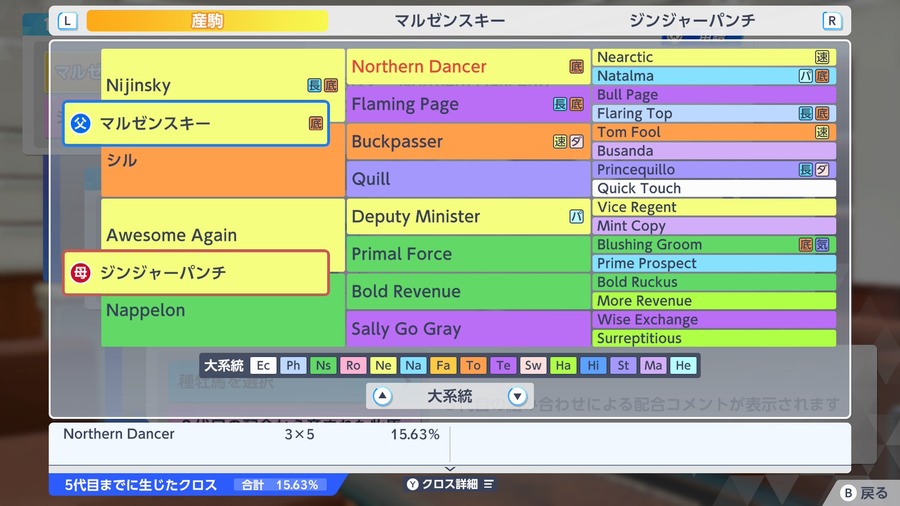Image resolution: width=900 pixels, height=506 pixels.
Task: Click the パ trait icon on Natalma
Action: point(806,76)
